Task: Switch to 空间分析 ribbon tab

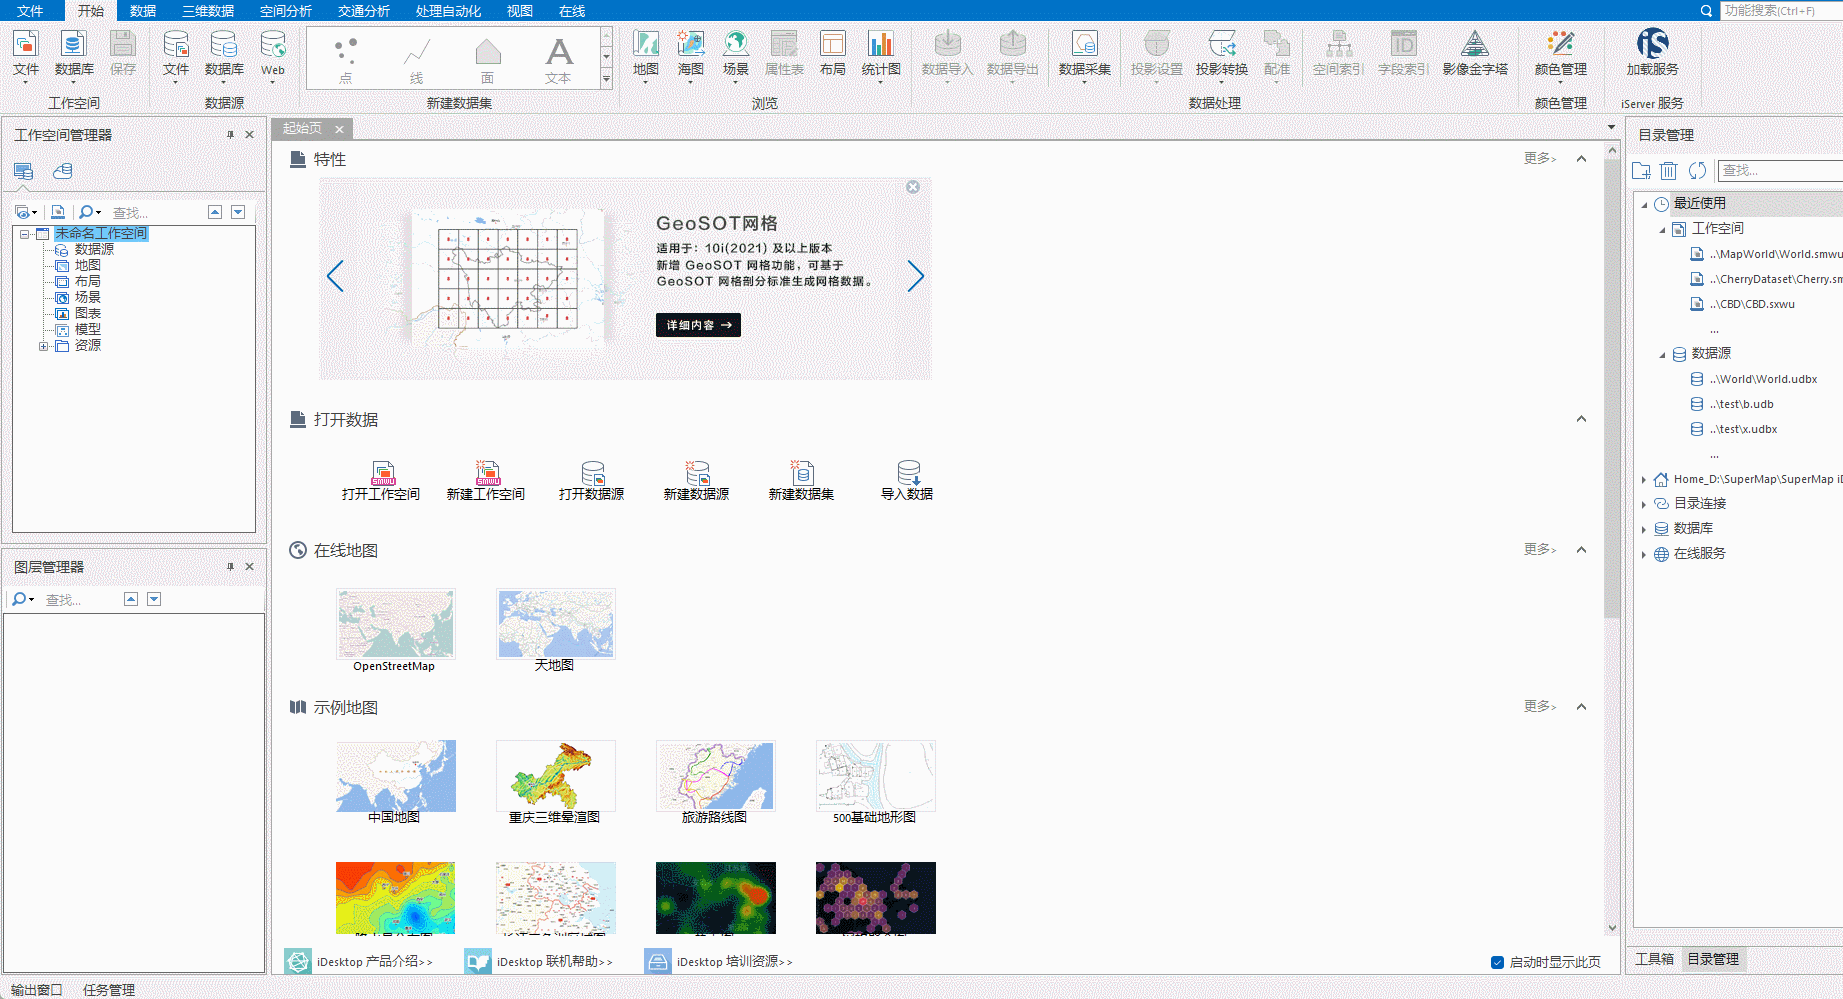Action: (286, 11)
